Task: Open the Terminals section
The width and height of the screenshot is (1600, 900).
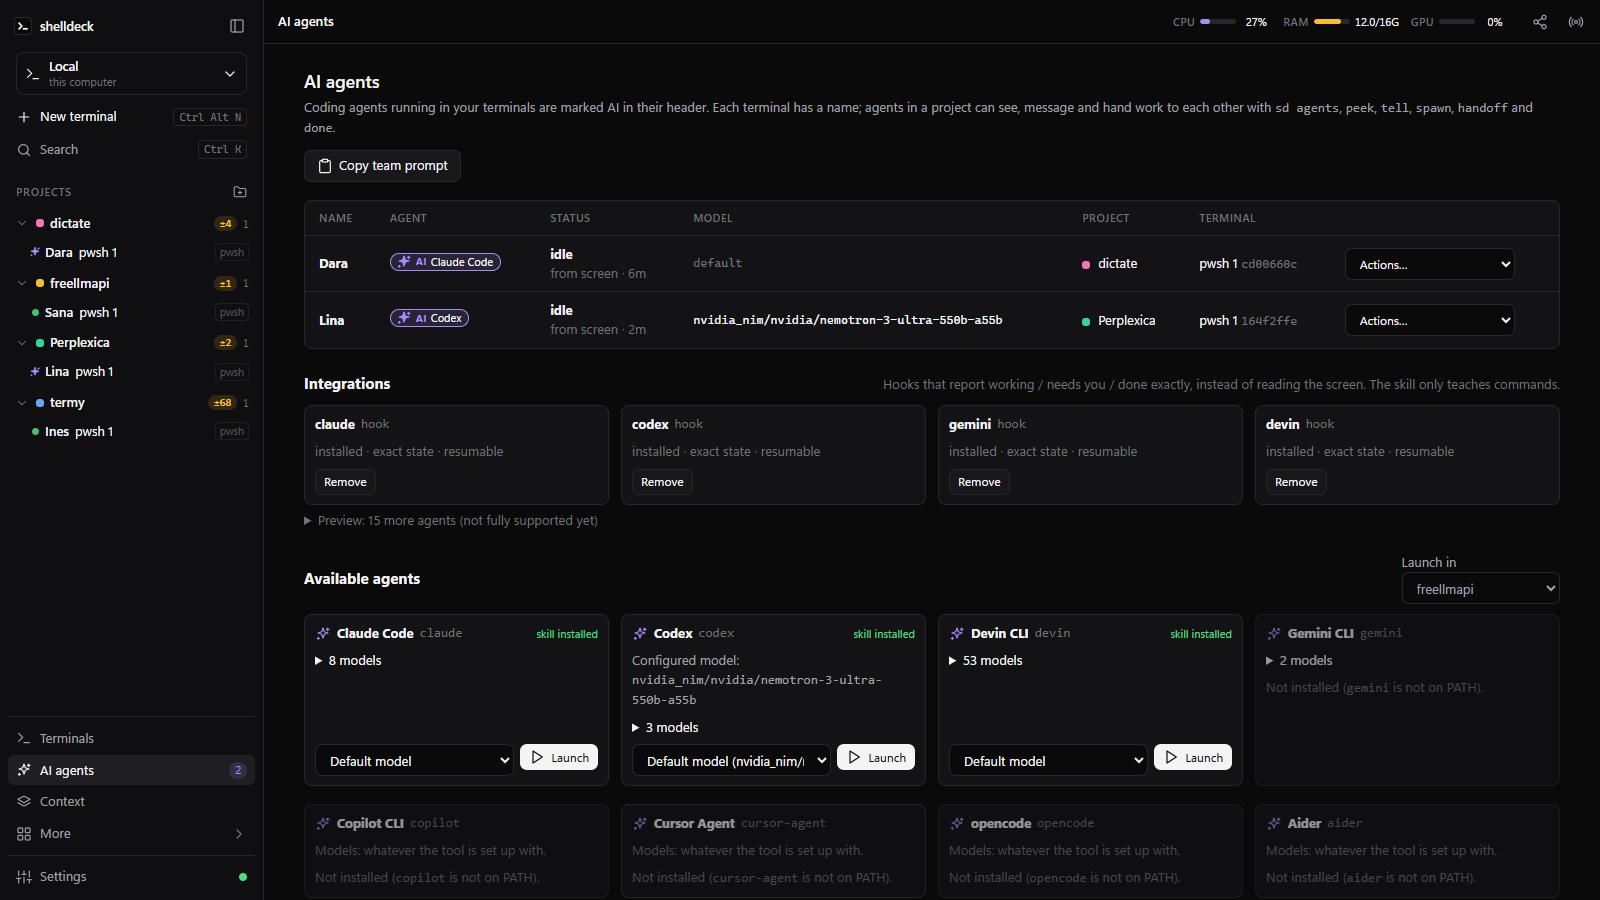Action: [x=131, y=739]
